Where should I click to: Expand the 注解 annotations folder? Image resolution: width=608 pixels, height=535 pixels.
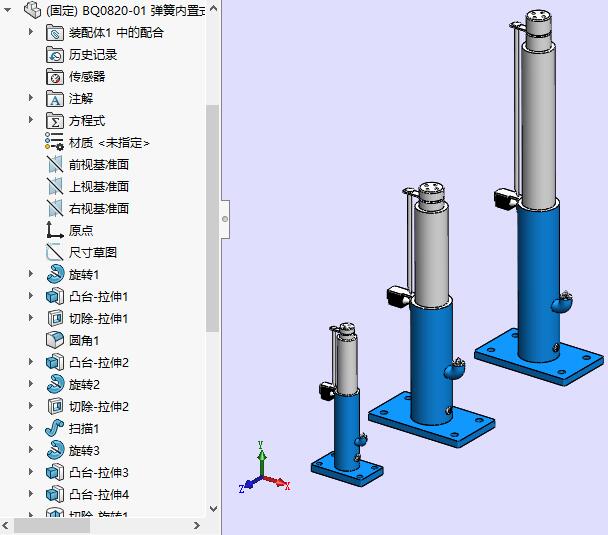[31, 98]
